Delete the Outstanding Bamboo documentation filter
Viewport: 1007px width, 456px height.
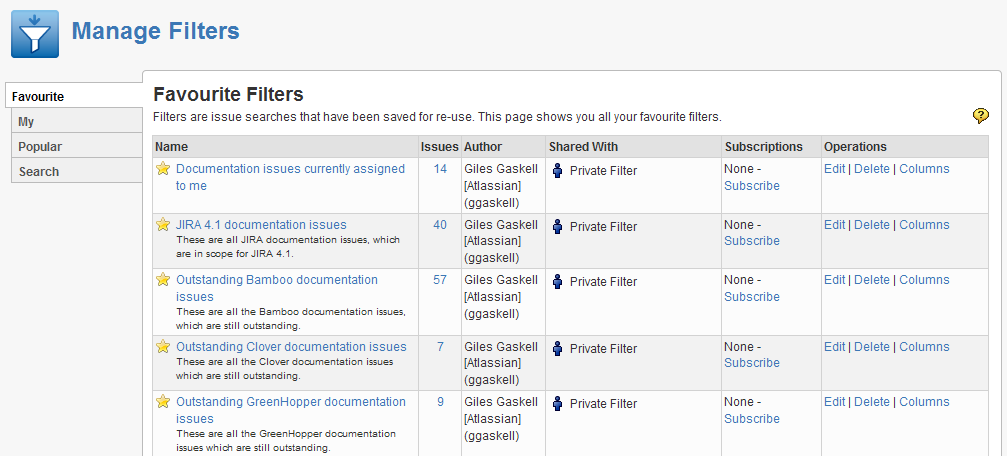coord(871,280)
